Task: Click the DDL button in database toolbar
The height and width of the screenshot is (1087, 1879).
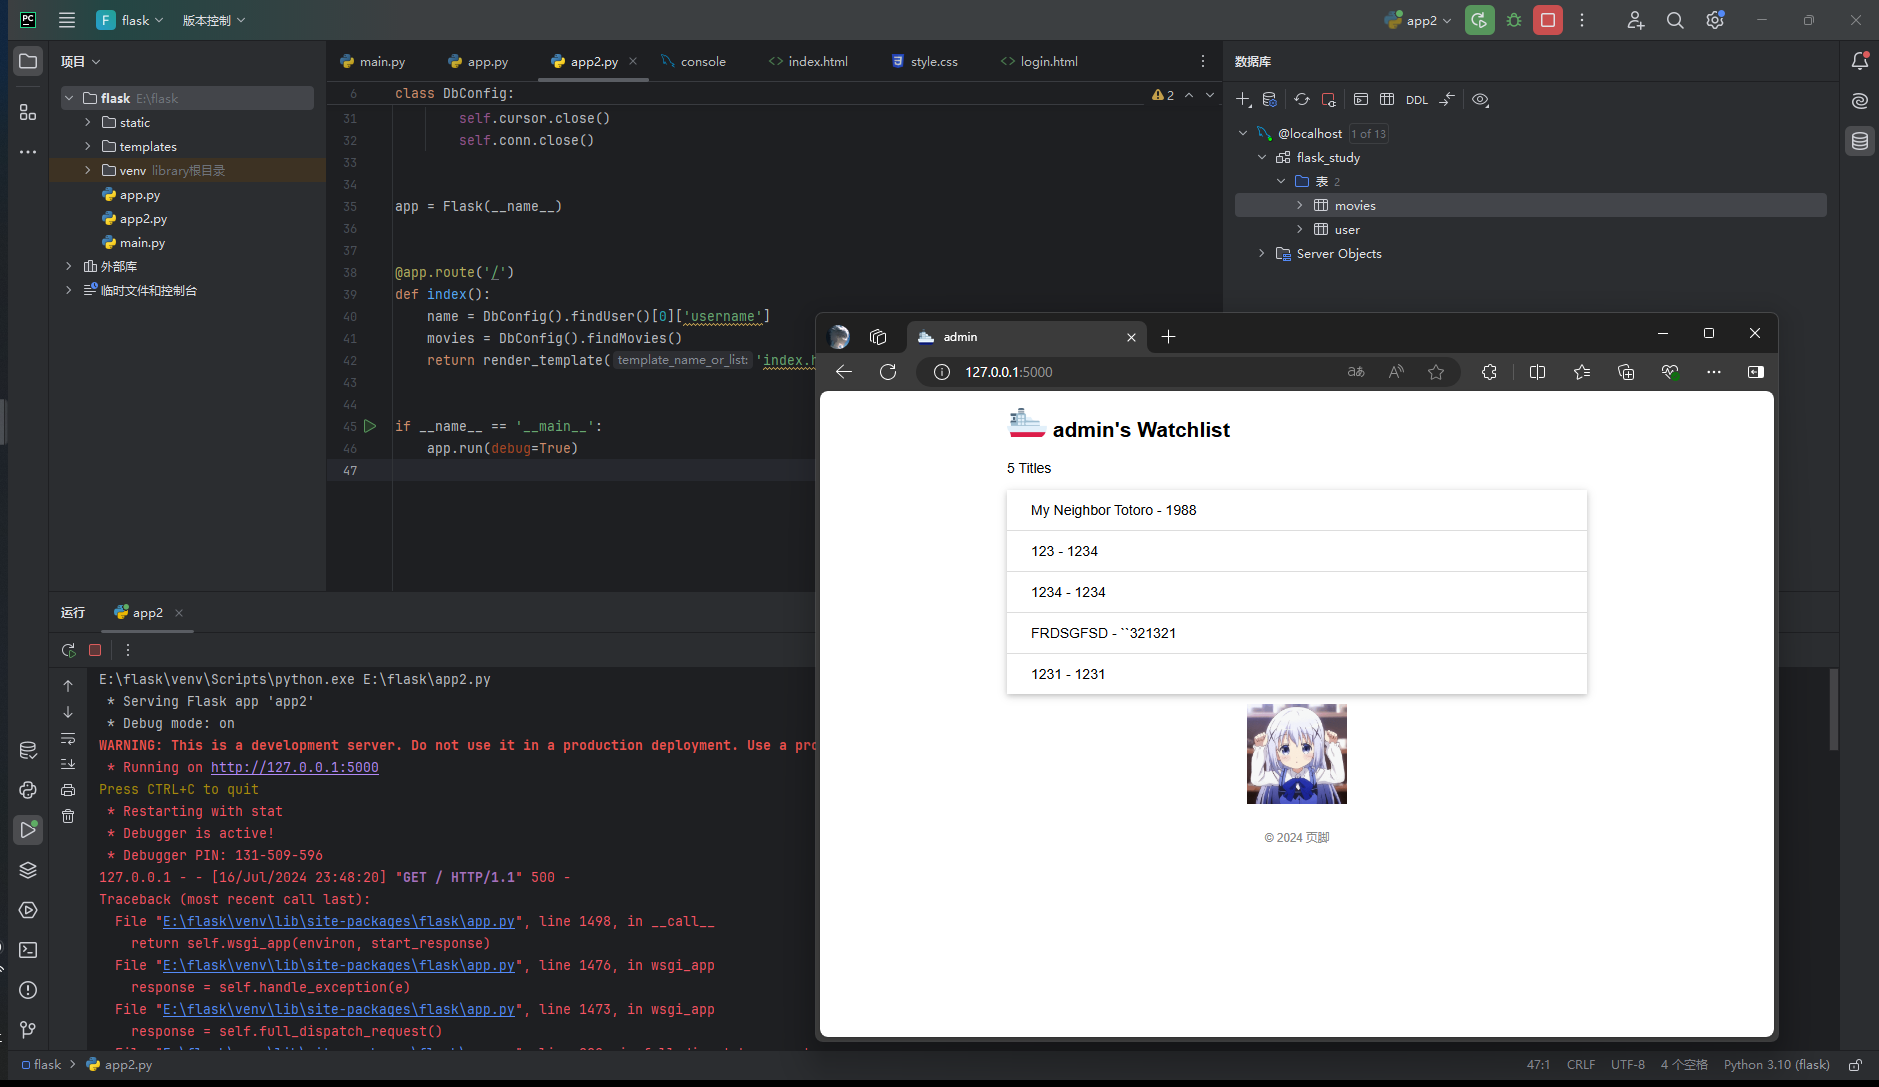Action: coord(1416,100)
